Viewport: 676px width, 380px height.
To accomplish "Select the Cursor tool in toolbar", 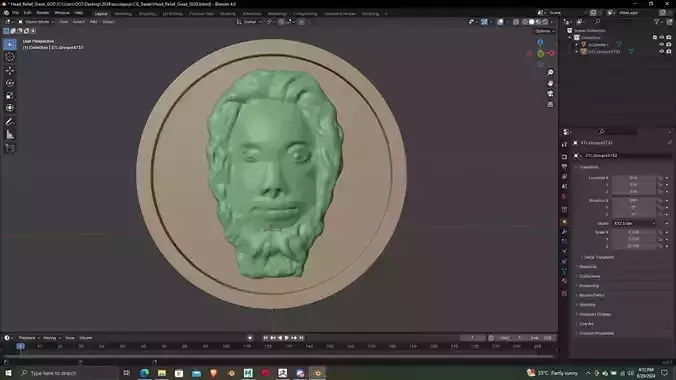I will coord(10,57).
